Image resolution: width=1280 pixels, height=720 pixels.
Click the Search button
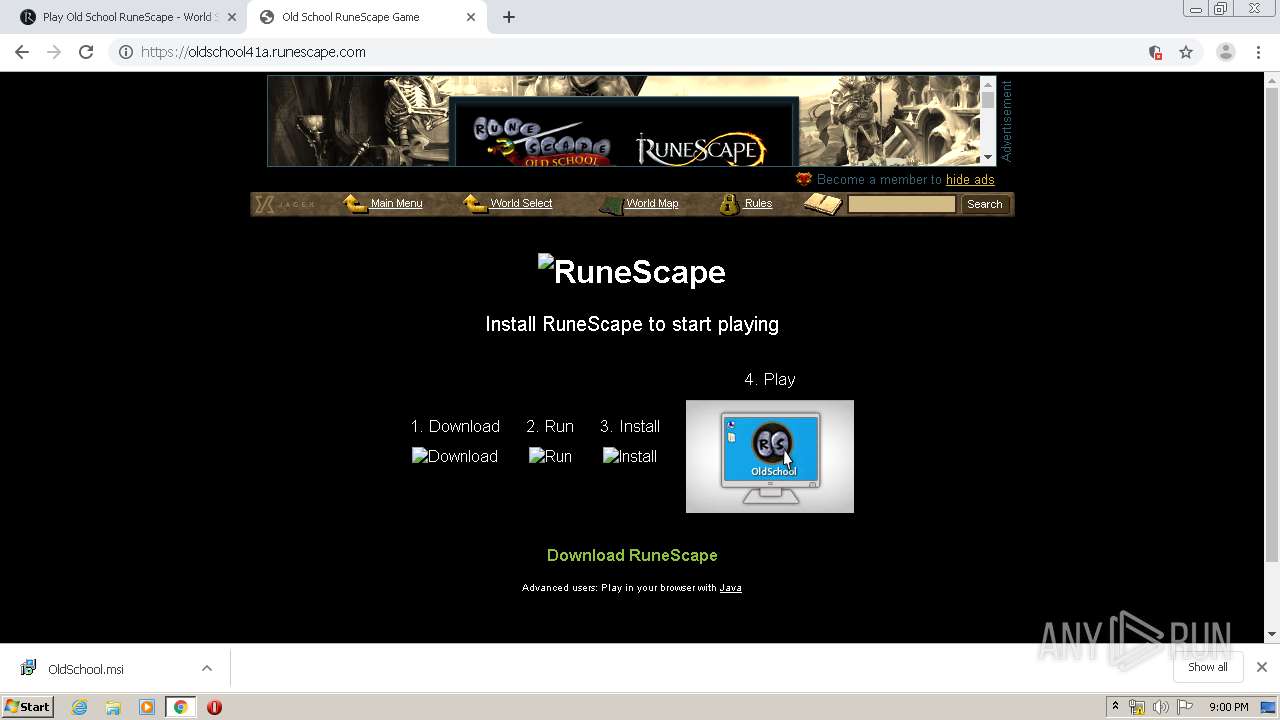[984, 204]
